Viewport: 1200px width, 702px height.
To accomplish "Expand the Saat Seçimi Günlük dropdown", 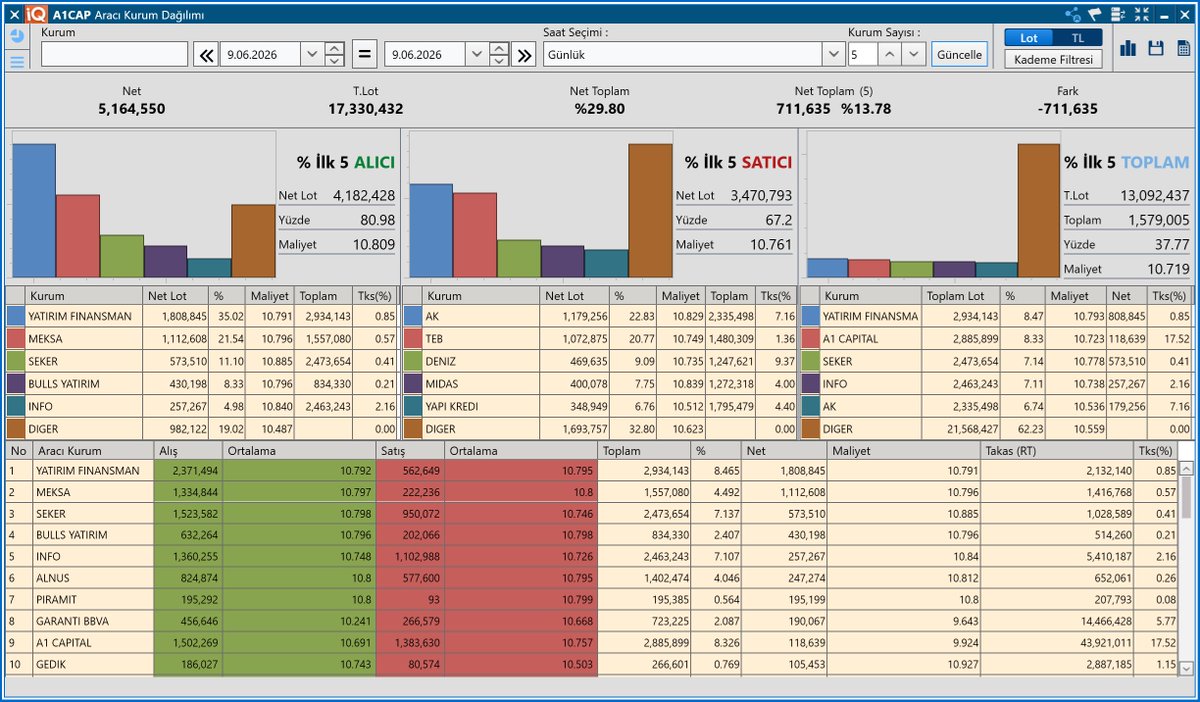I will click(x=833, y=55).
